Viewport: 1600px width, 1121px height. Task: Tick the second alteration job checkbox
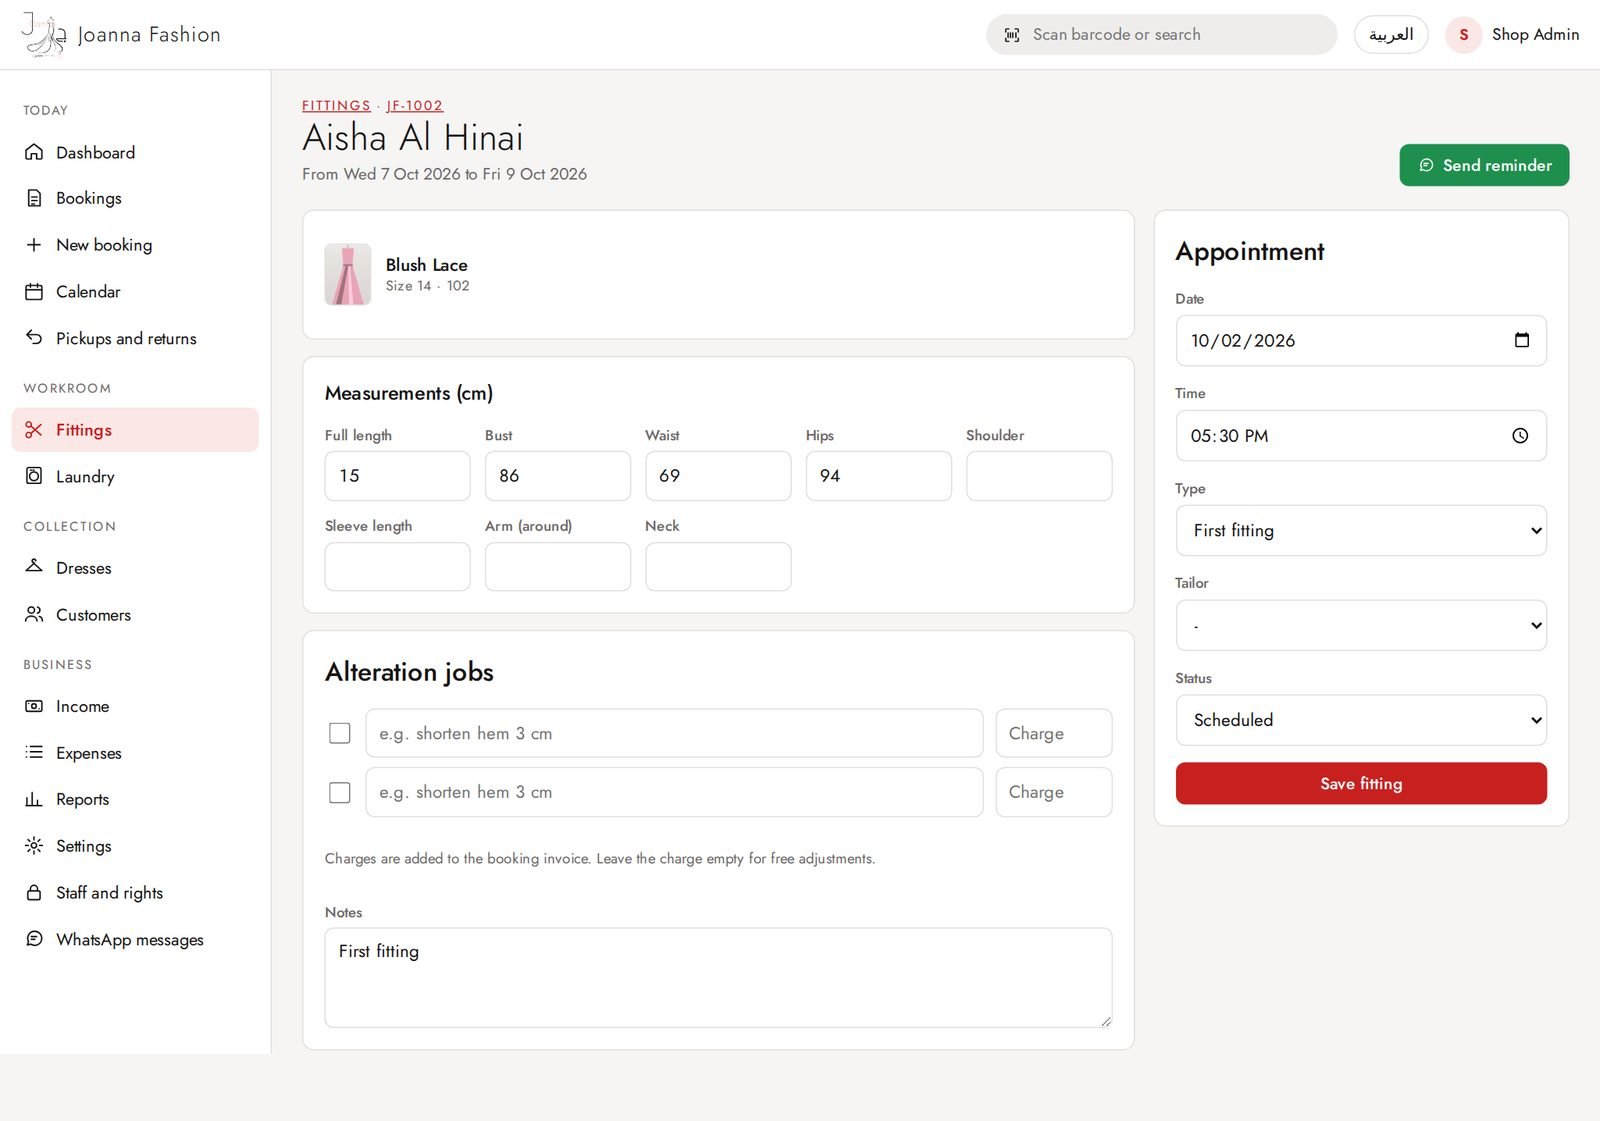coord(340,792)
